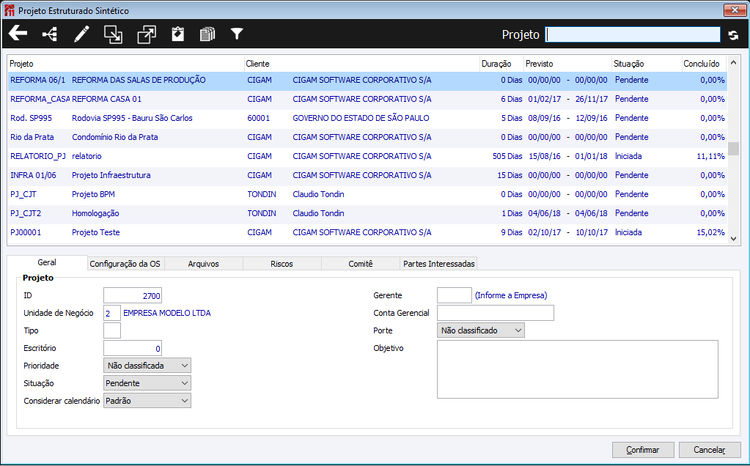Switch to the Configuração da OS tab

click(x=125, y=264)
